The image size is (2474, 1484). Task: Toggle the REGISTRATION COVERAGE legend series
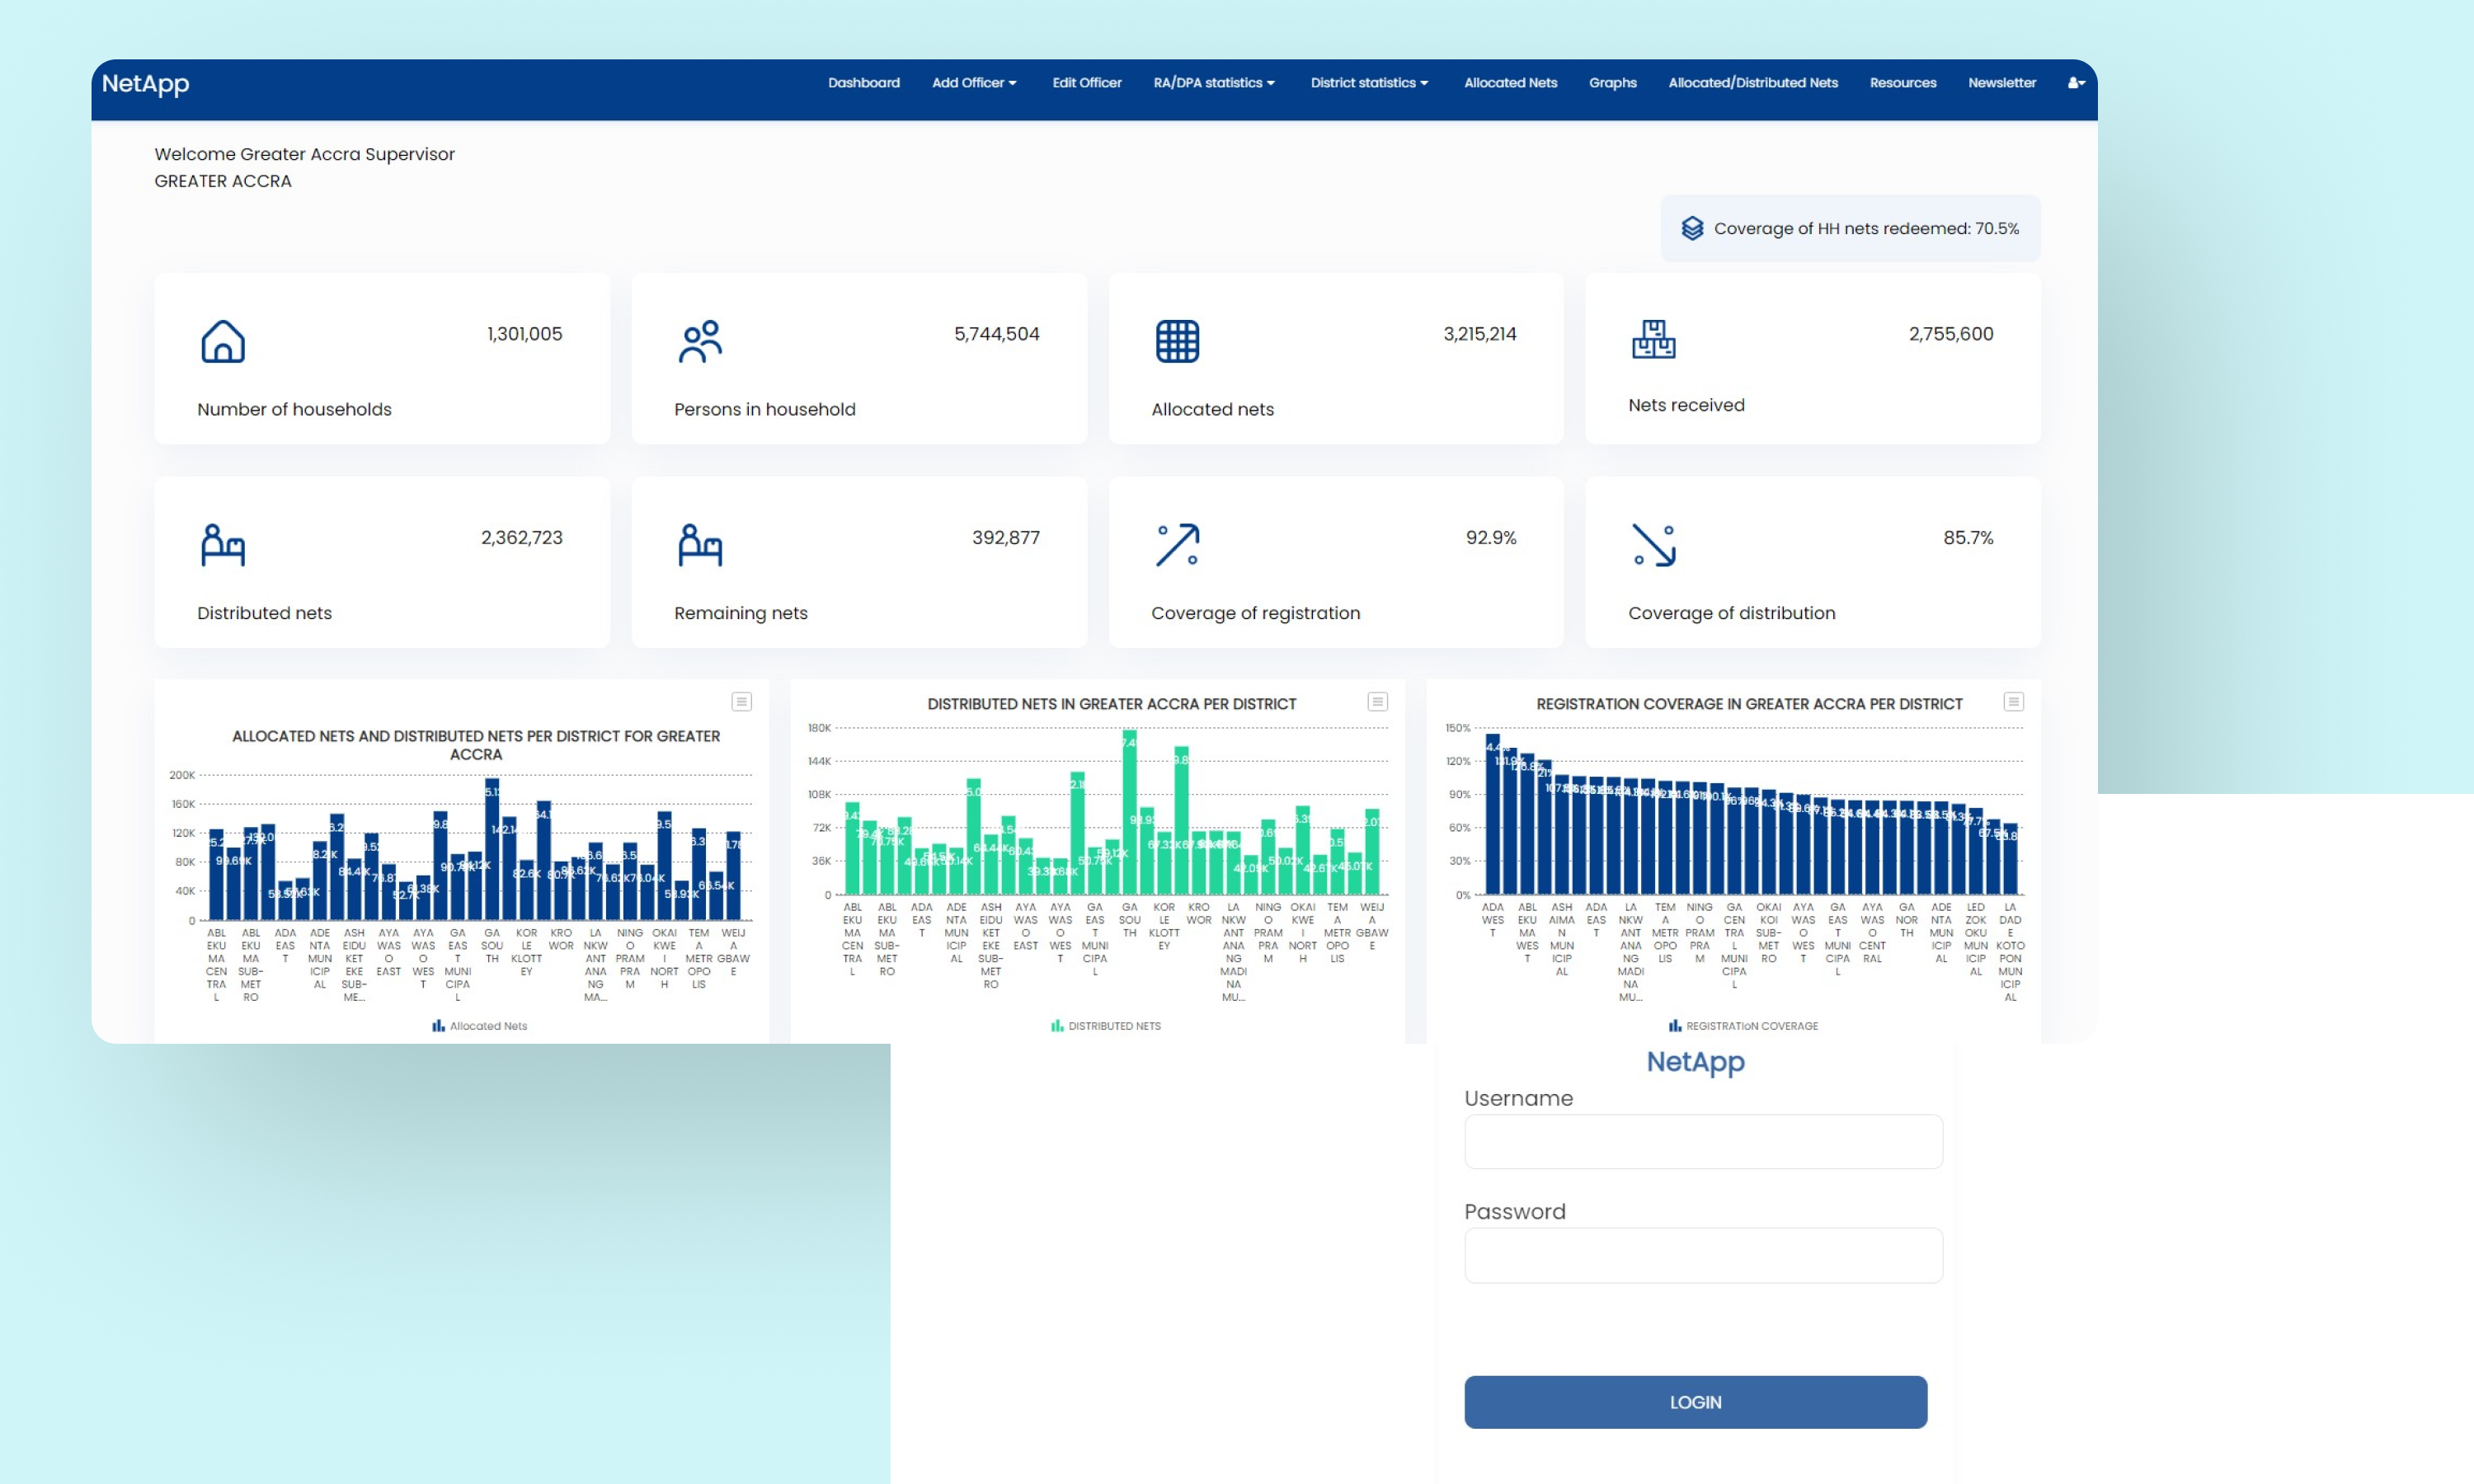coord(1743,1026)
